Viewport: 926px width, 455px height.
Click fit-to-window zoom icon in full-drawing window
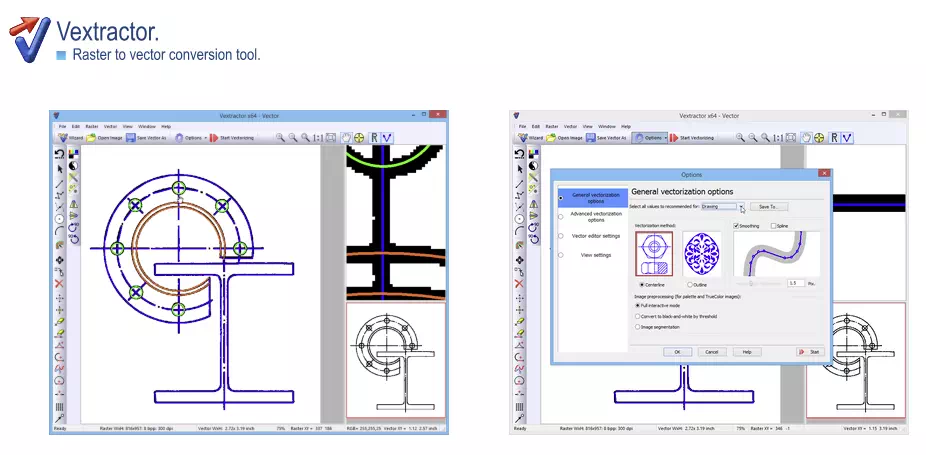[x=331, y=138]
